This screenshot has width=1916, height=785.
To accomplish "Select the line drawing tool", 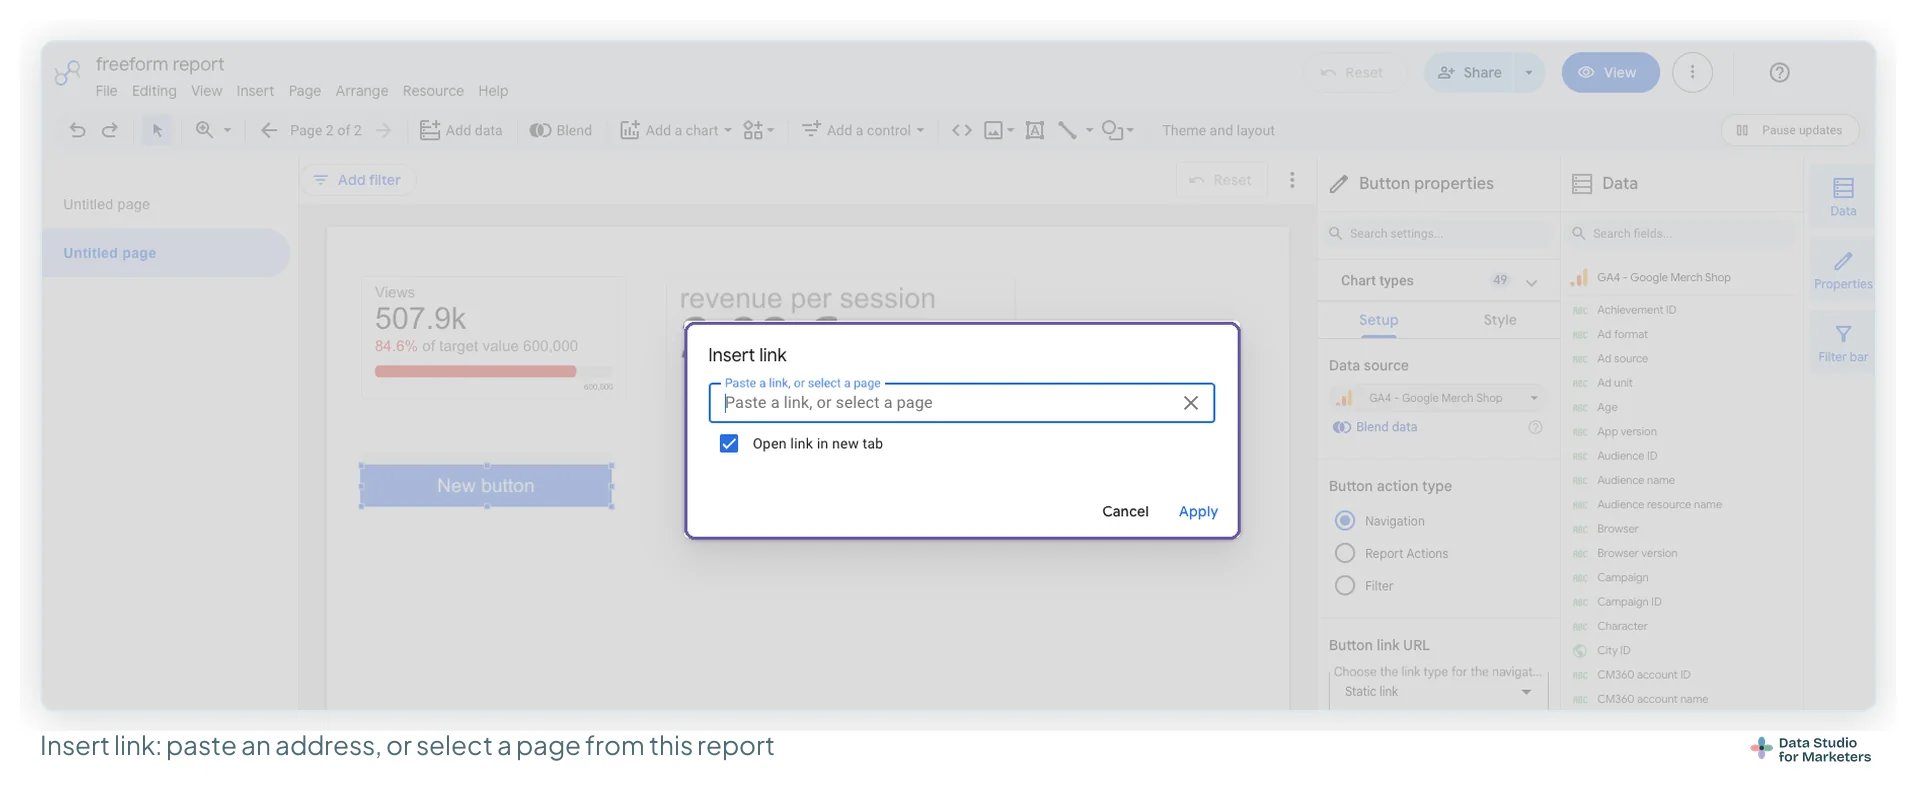I will (x=1067, y=130).
